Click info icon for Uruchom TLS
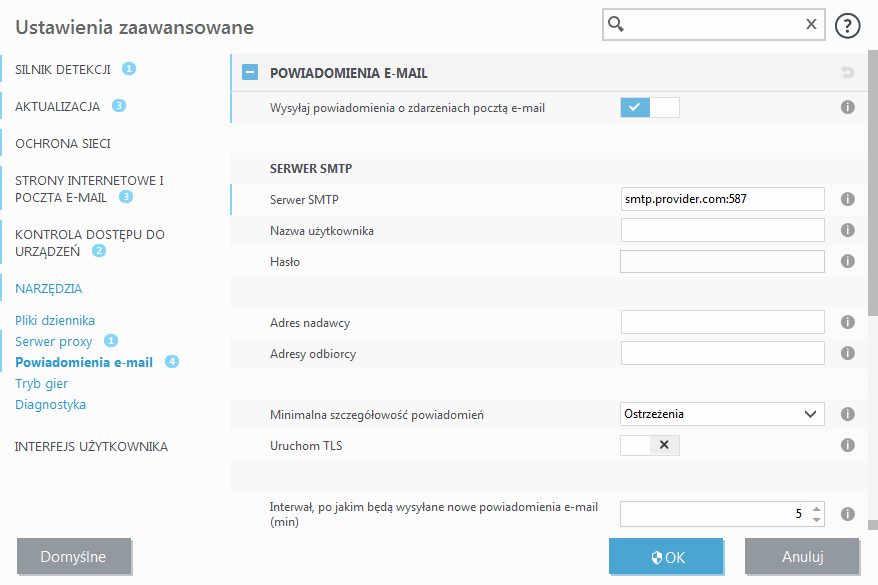 pyautogui.click(x=848, y=445)
